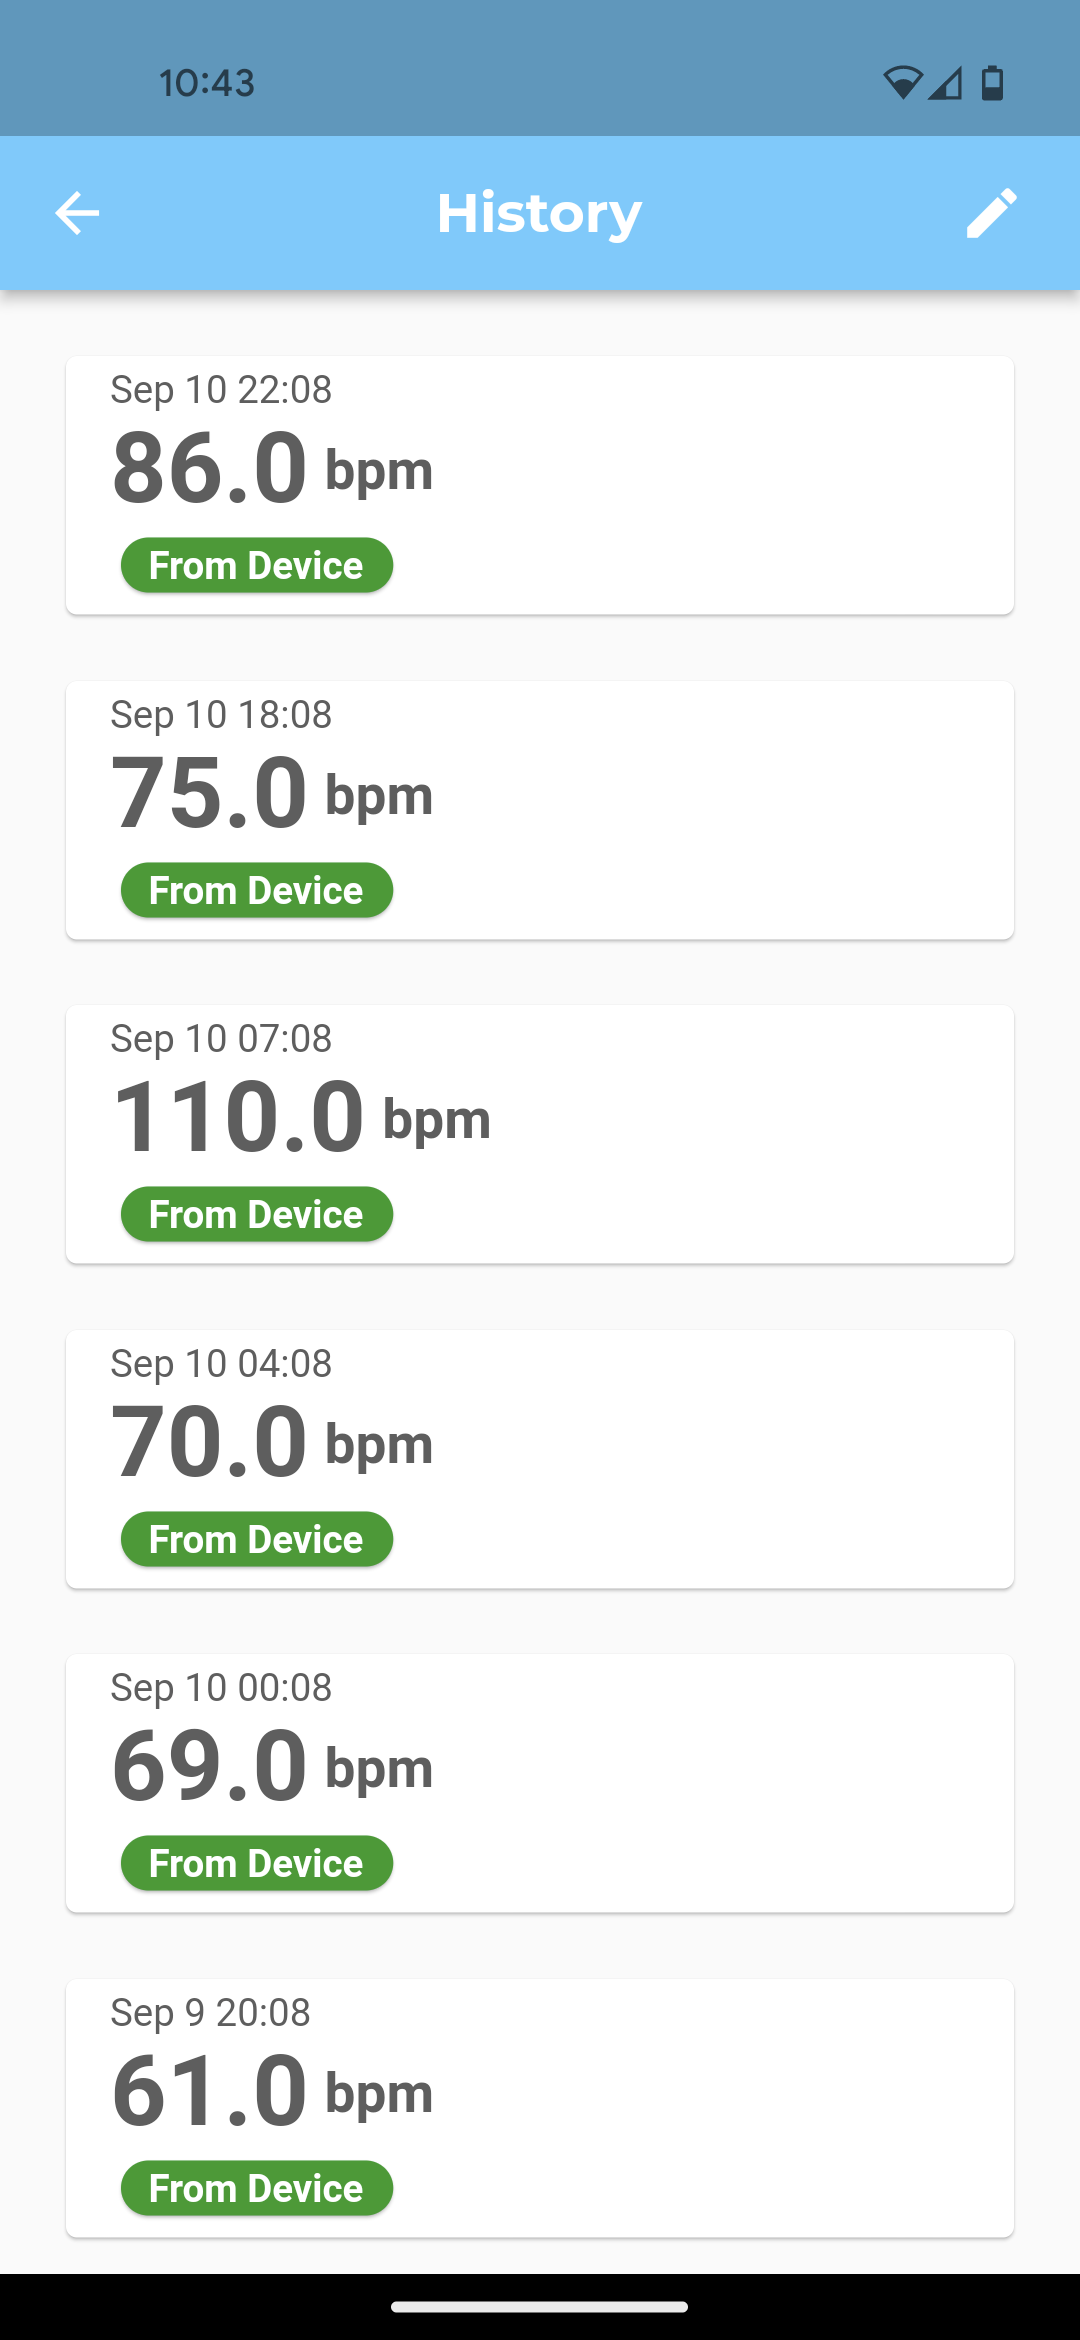Tap From Device badge on 69.0 bpm

coord(257,1863)
